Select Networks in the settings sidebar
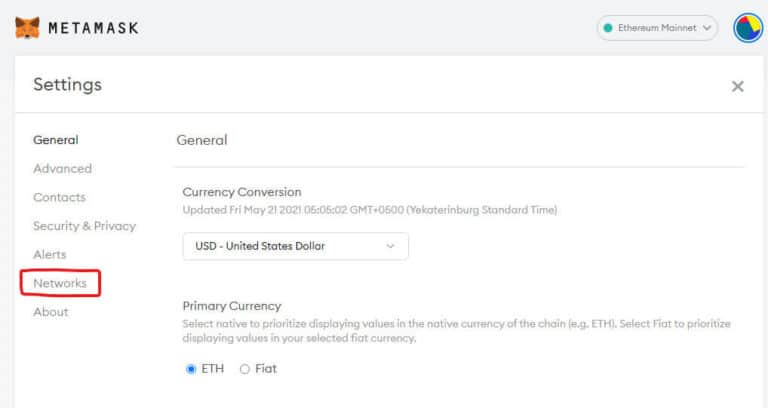The image size is (768, 408). (x=60, y=283)
